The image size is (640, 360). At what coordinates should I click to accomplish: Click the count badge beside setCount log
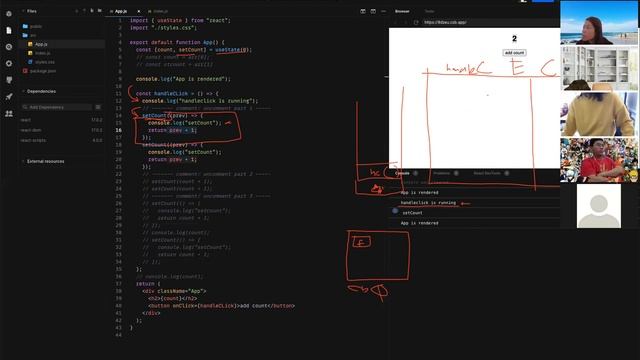(395, 211)
